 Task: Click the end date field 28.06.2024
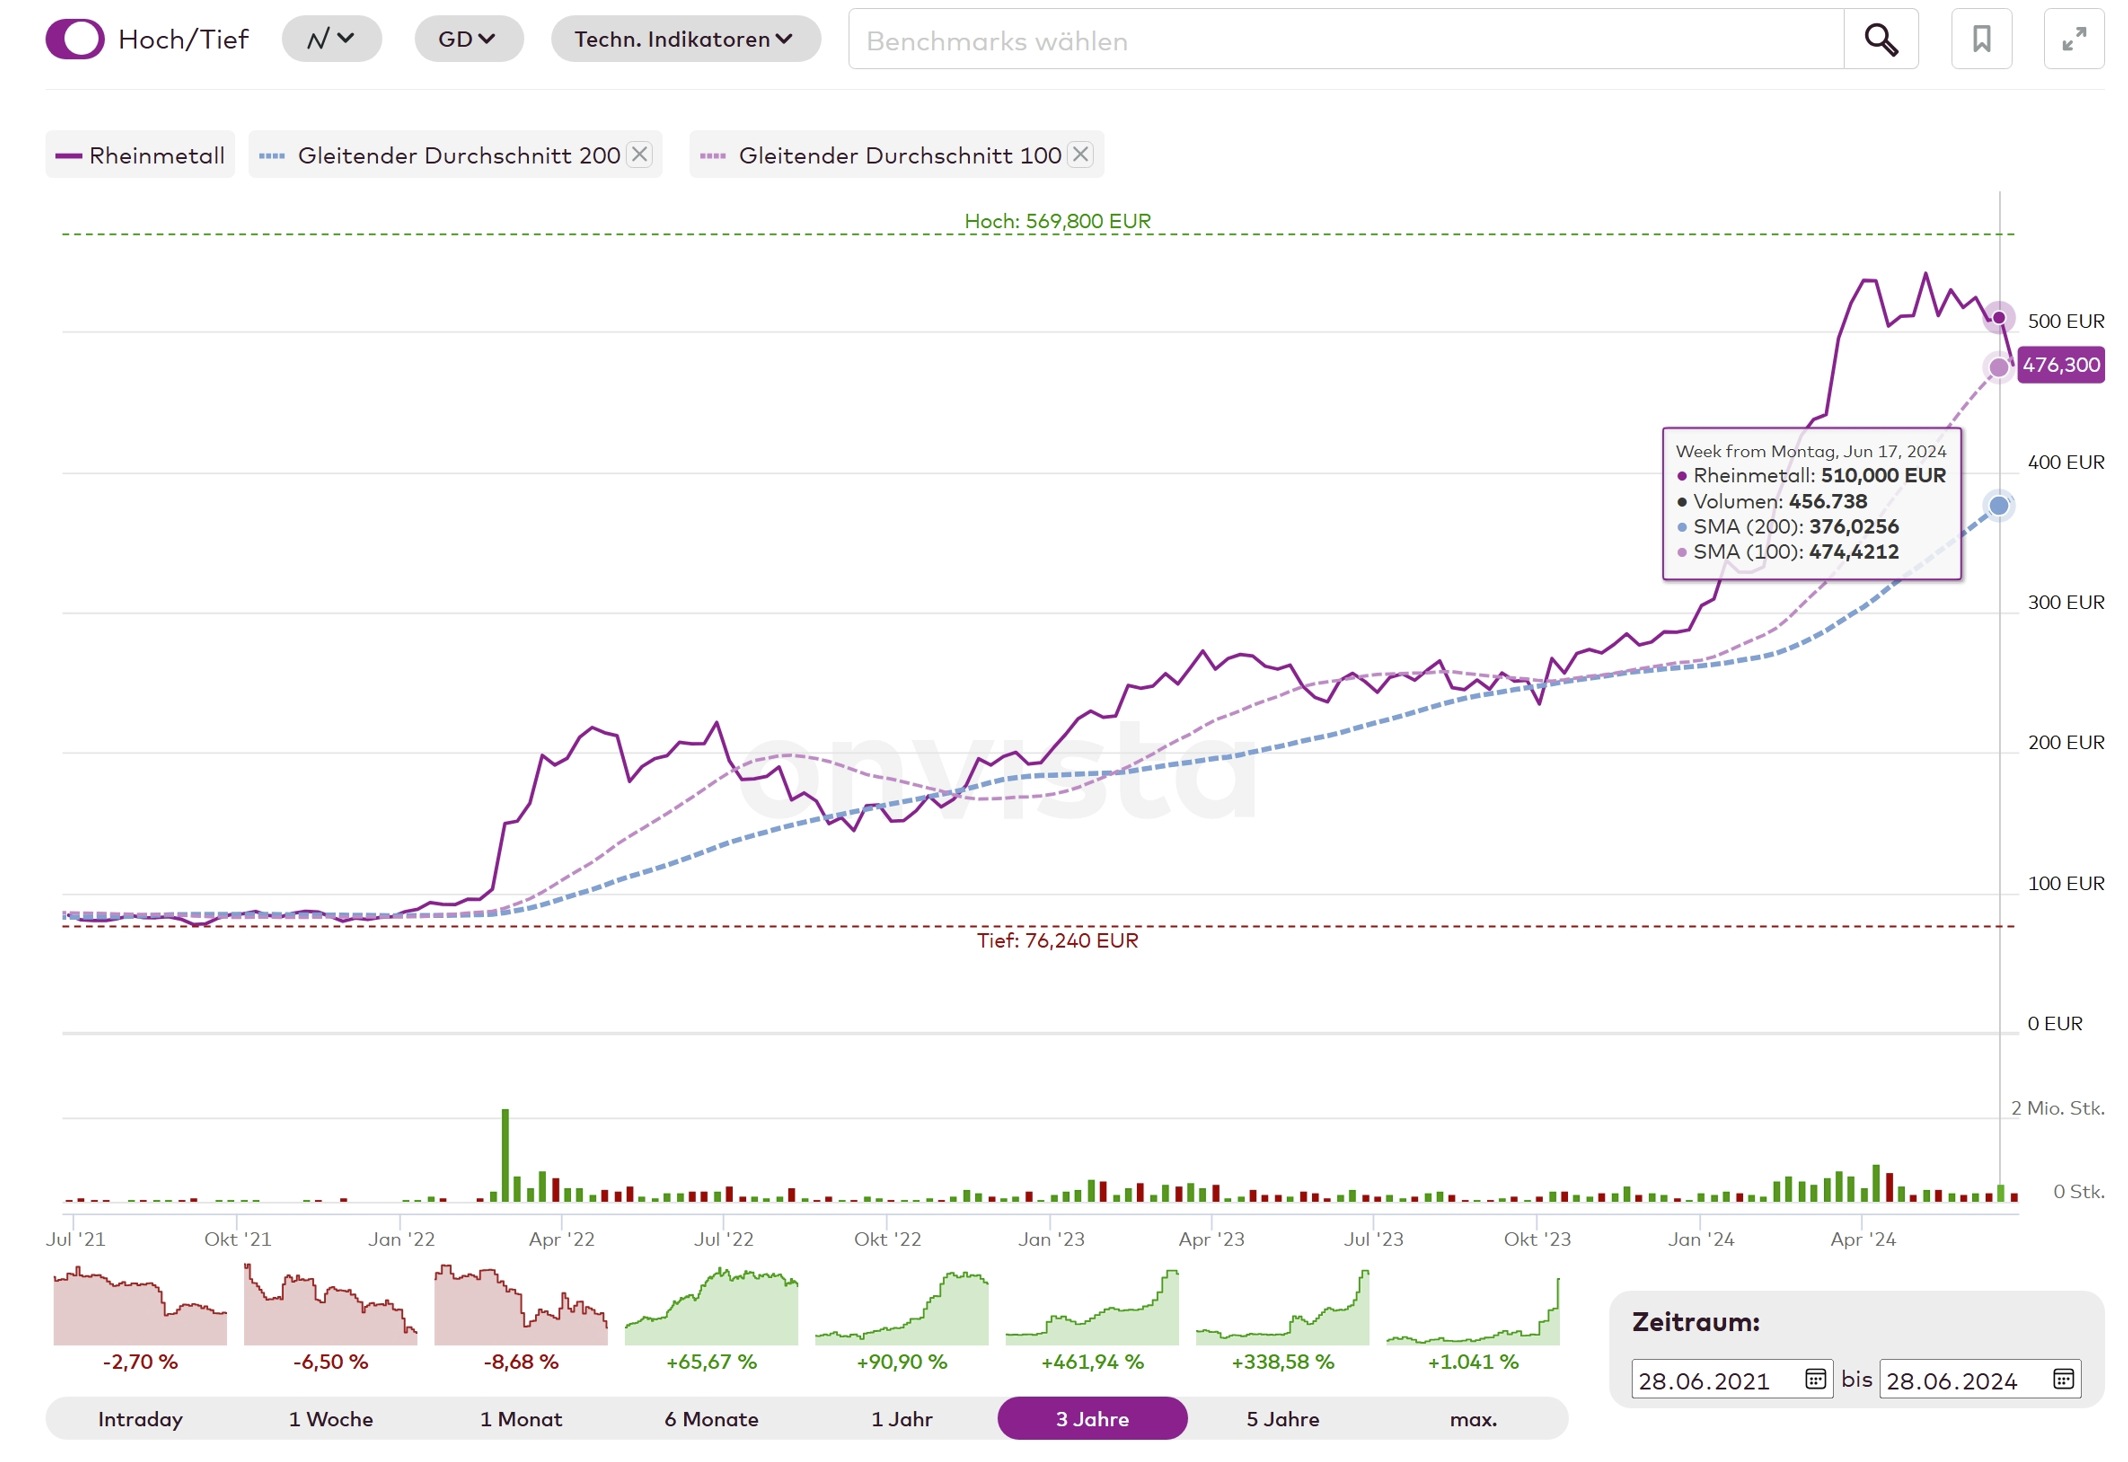click(x=1979, y=1380)
